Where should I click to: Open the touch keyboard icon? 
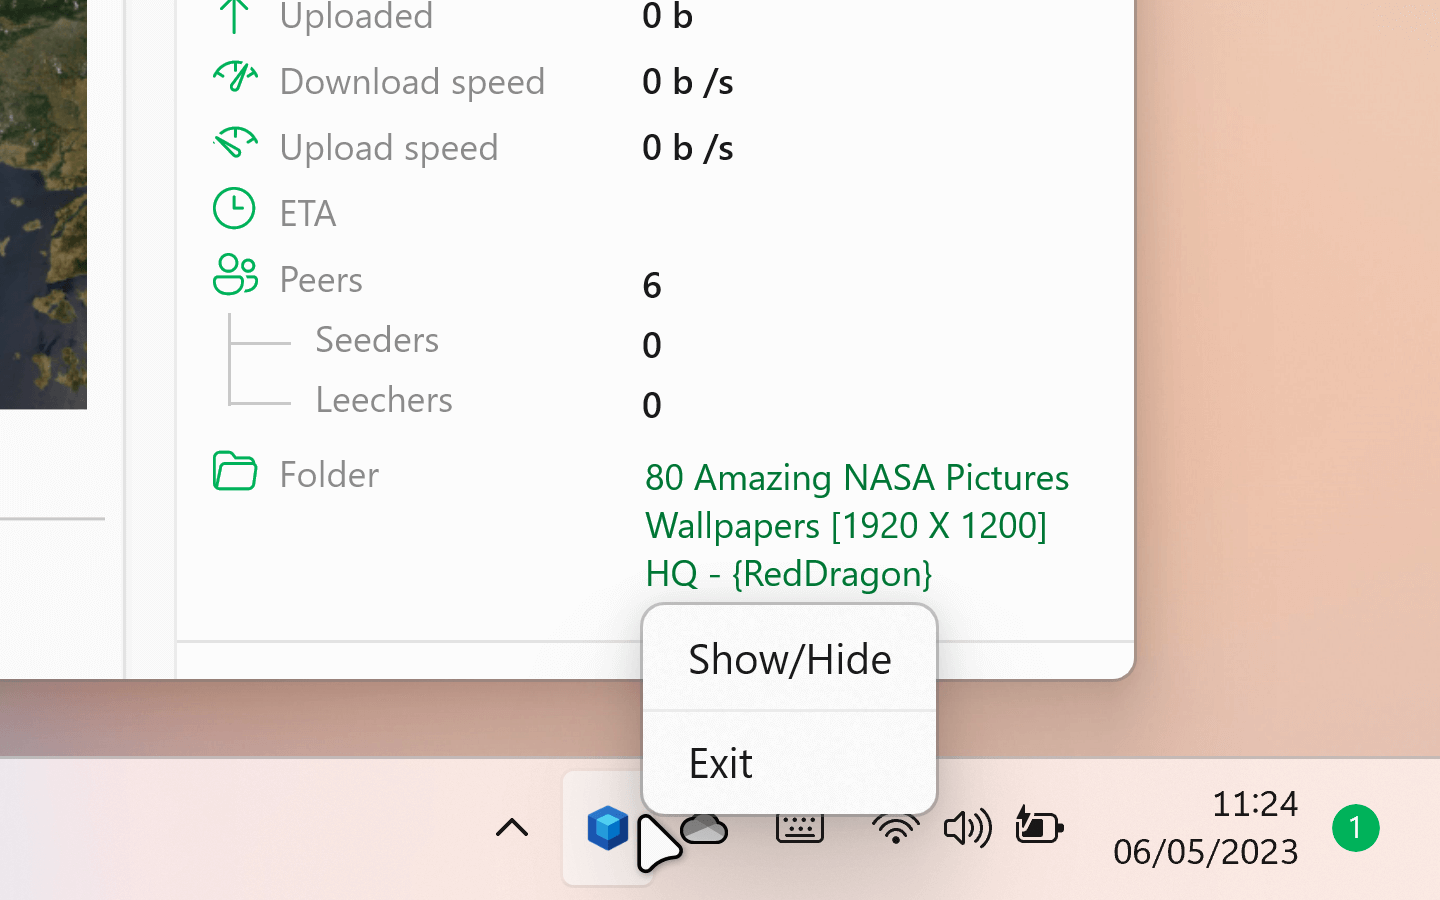coord(800,828)
